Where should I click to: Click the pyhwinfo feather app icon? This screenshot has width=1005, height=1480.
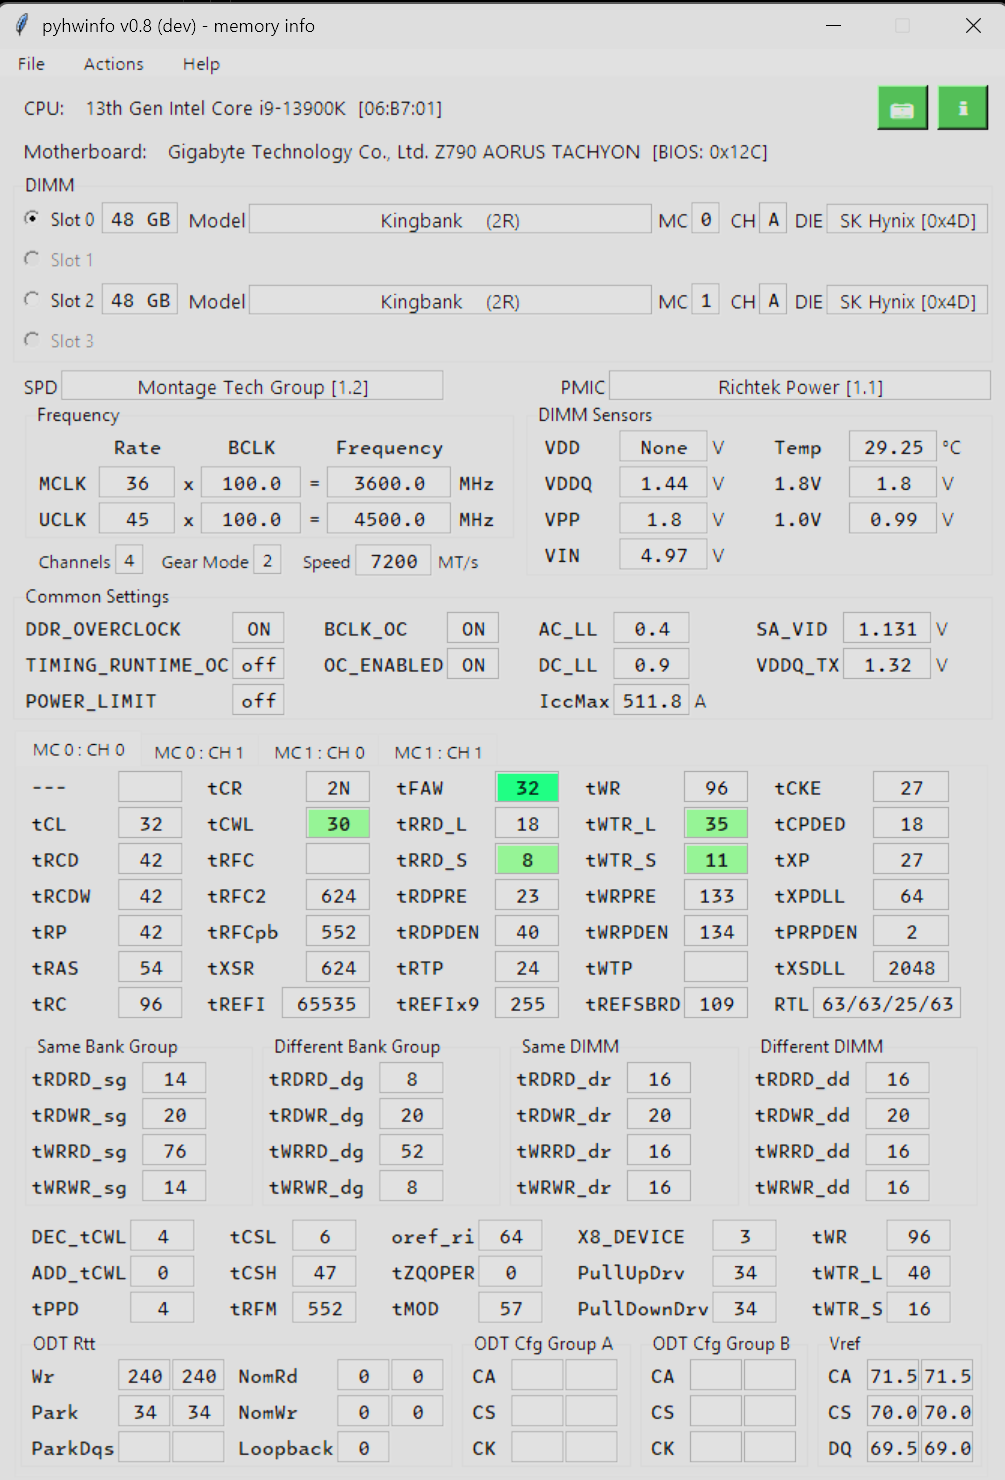click(22, 25)
